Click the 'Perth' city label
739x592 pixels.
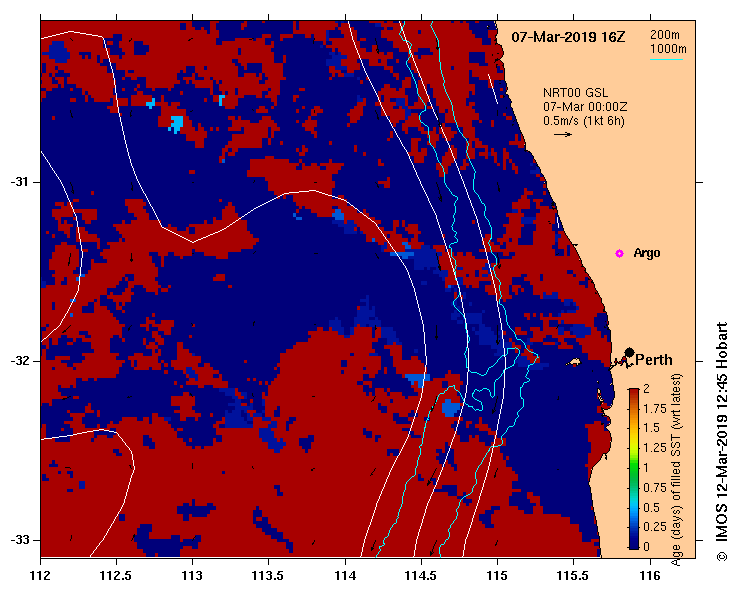[x=654, y=360]
